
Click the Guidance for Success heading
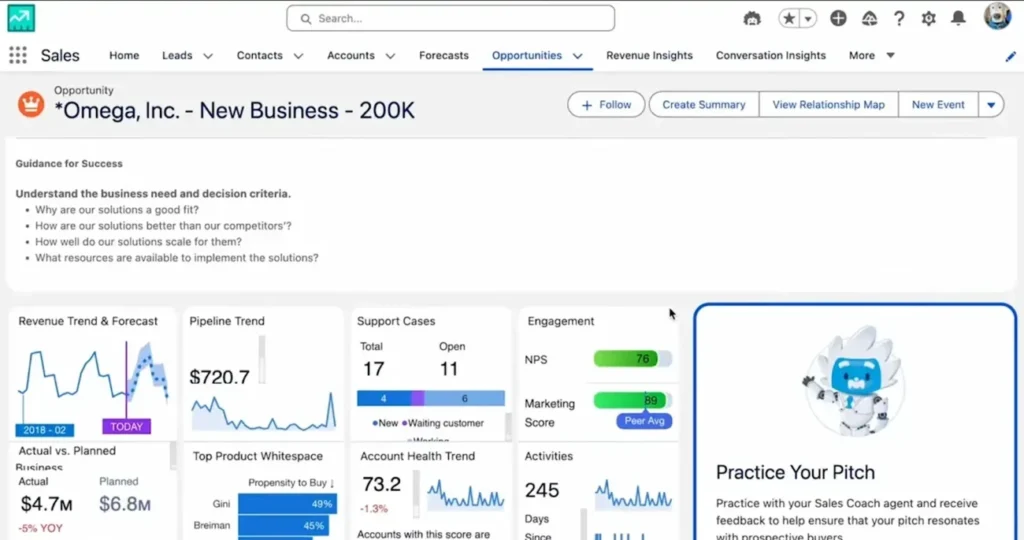tap(69, 164)
